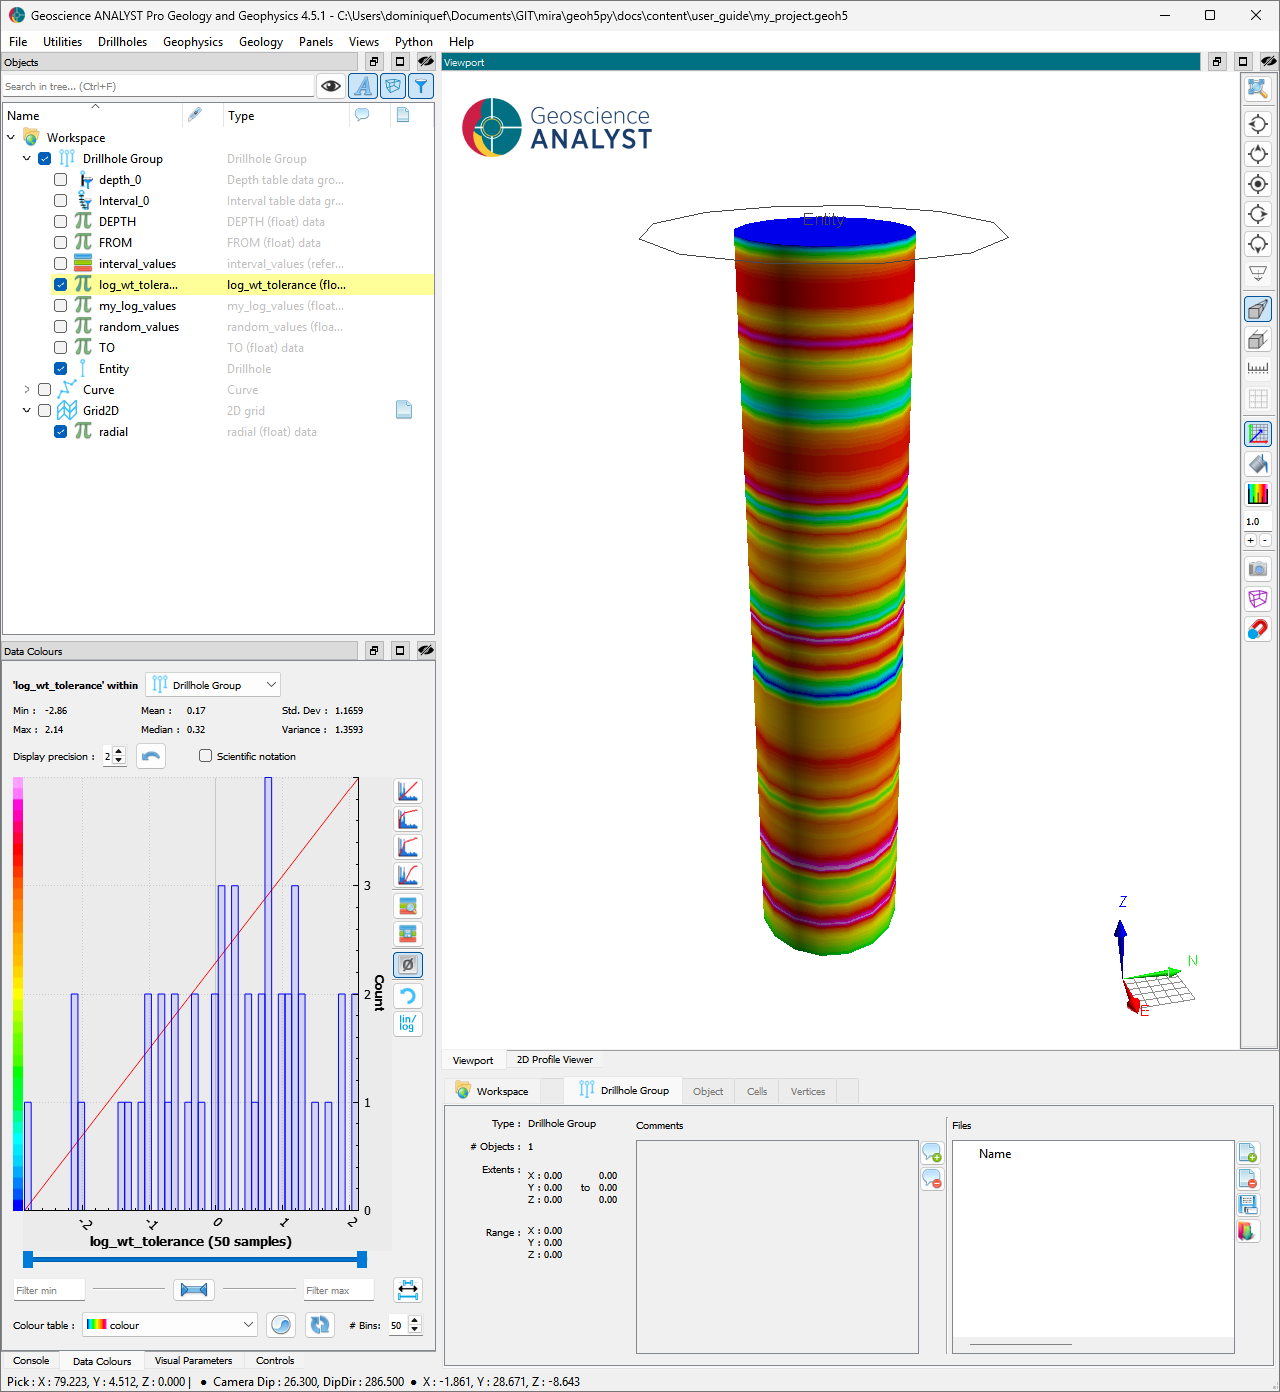Click the refresh colour table icon
Image resolution: width=1280 pixels, height=1392 pixels.
pos(320,1325)
